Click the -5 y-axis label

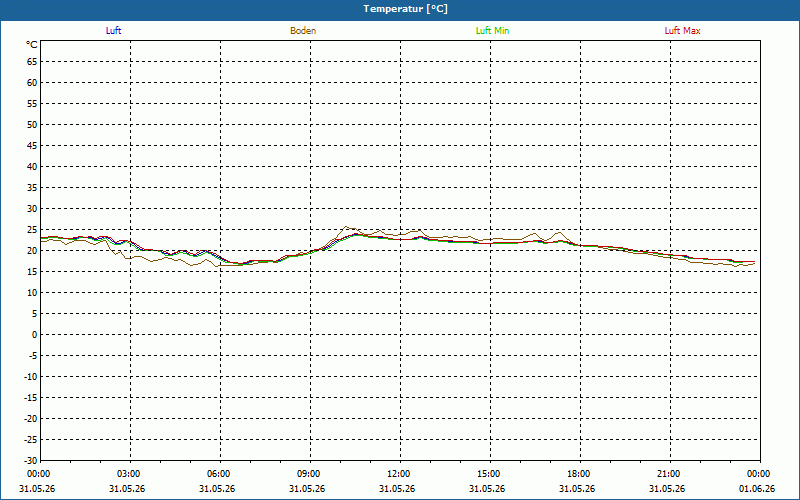pos(33,356)
